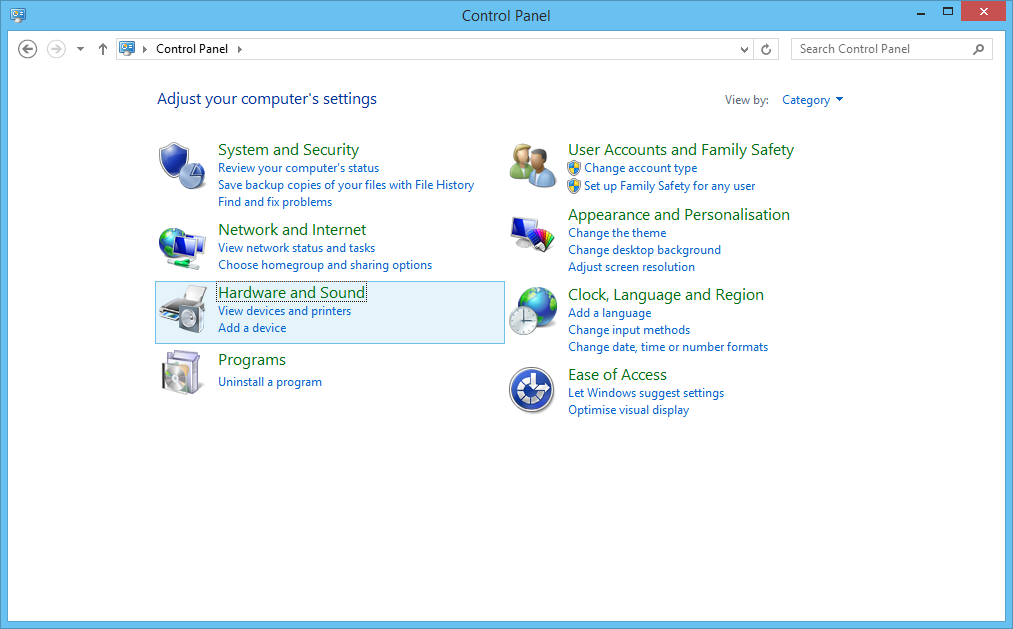Screen dimensions: 1013x629
Task: Open Uninstall a program
Action: [x=269, y=381]
